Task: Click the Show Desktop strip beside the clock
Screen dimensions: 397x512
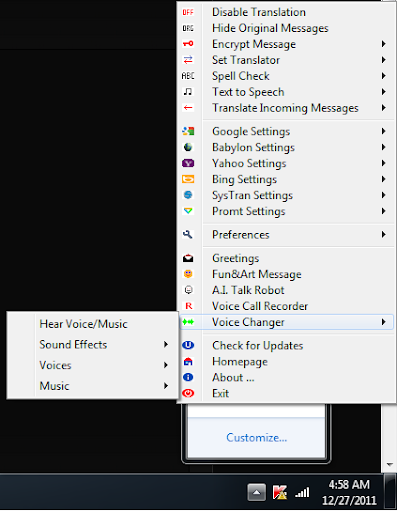Action: 390,492
